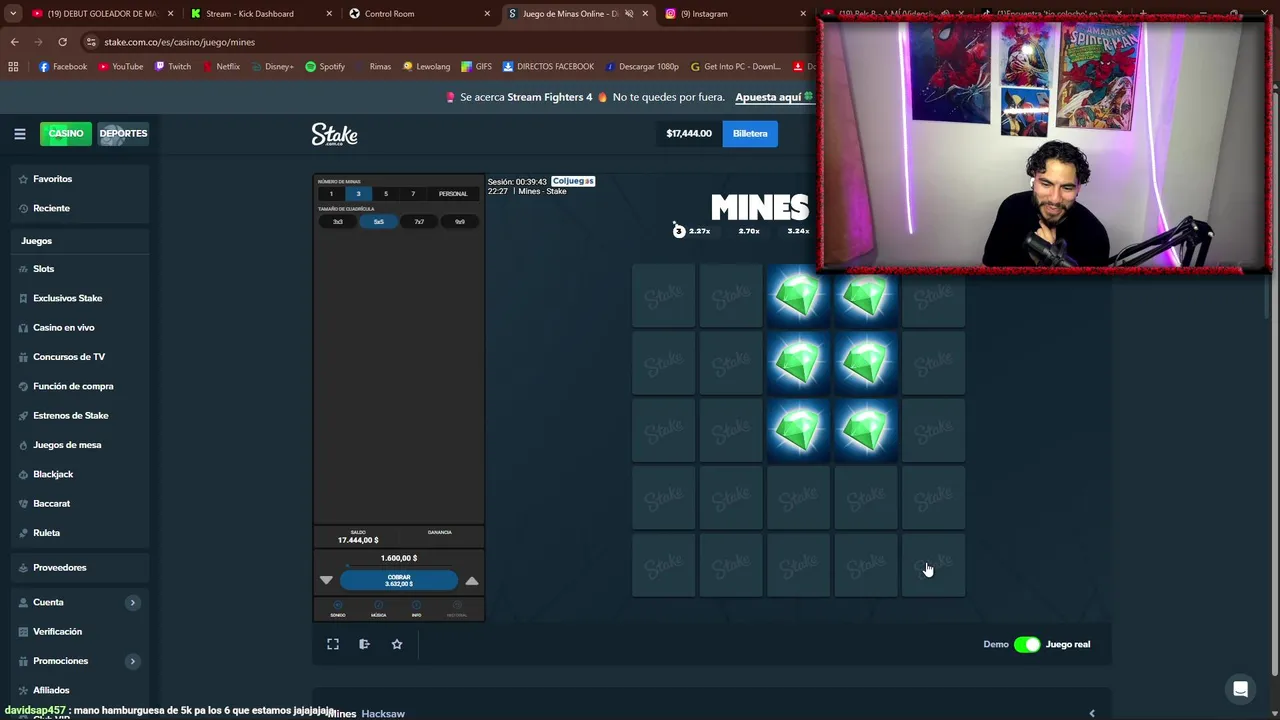Open Slots in sidebar
Image resolution: width=1280 pixels, height=720 pixels.
pyautogui.click(x=81, y=269)
